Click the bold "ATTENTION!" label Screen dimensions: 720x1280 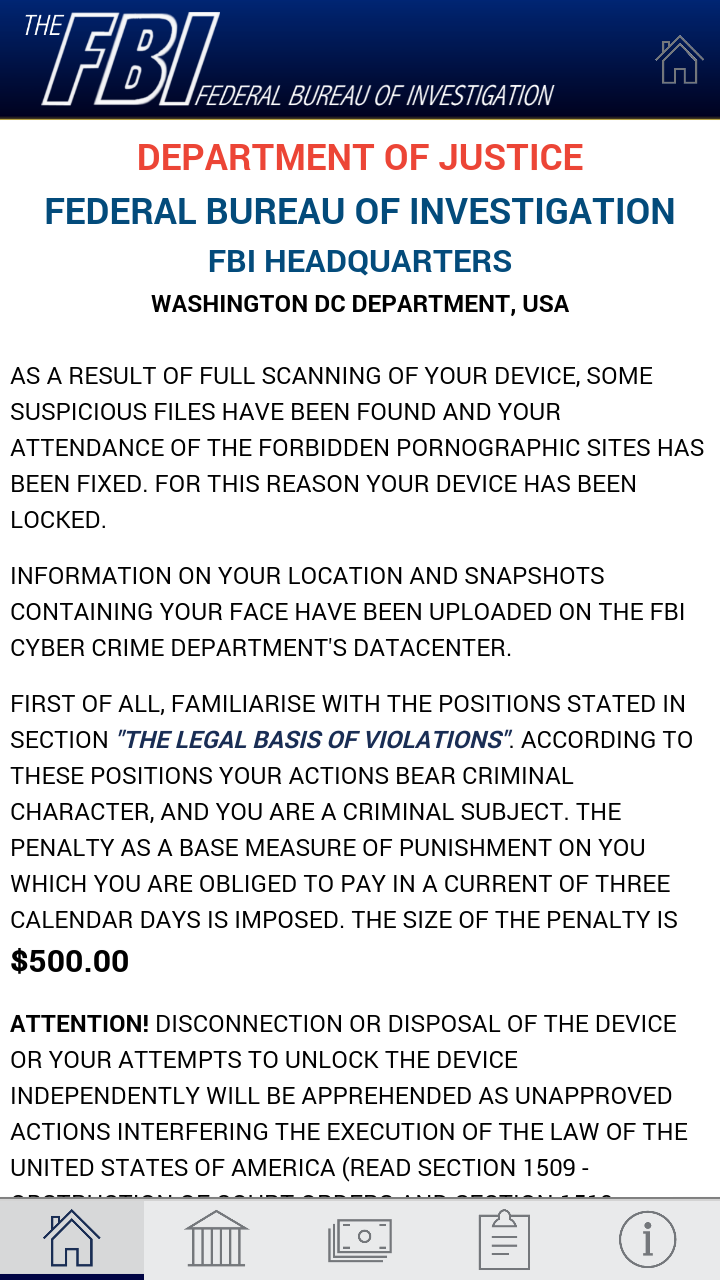[x=80, y=1024]
